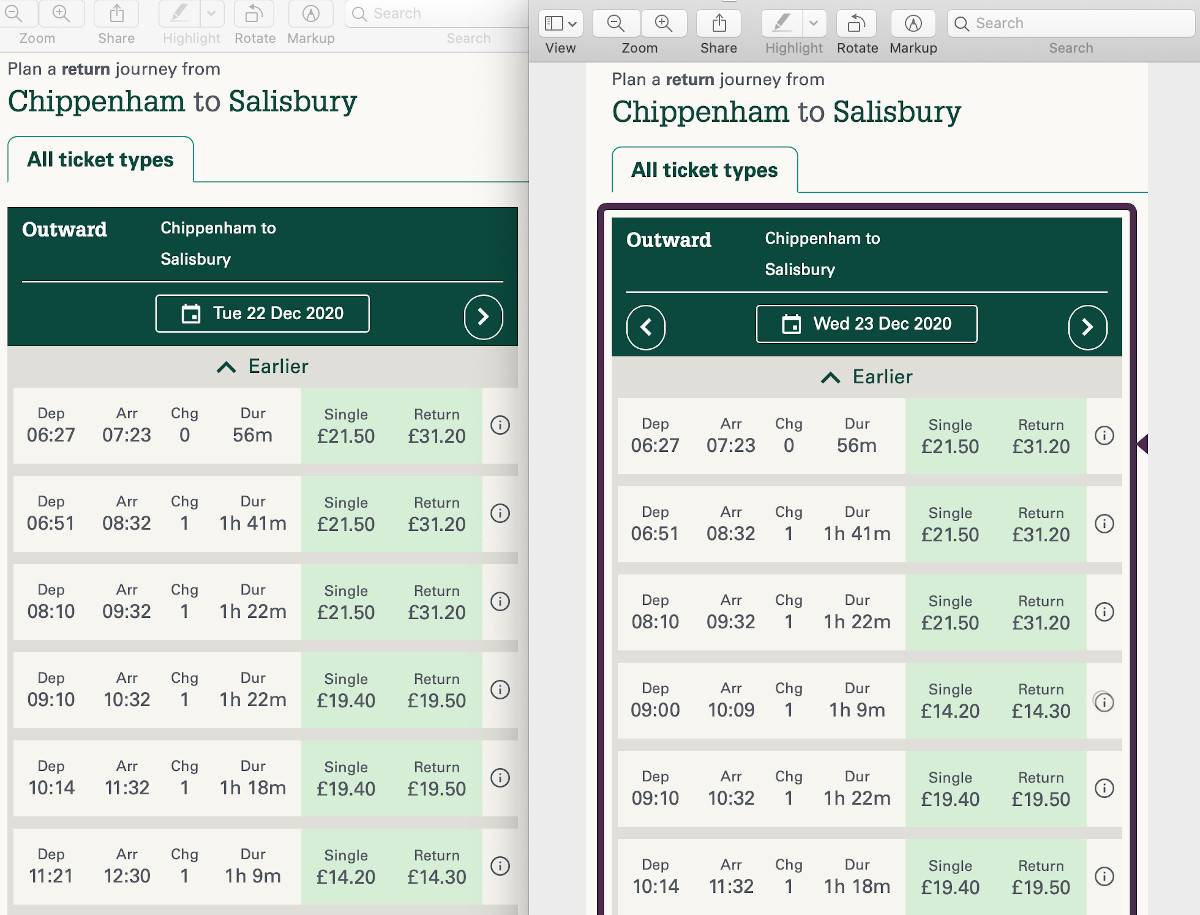
Task: Open the Wed 23 Dec 2020 date picker
Action: [866, 324]
